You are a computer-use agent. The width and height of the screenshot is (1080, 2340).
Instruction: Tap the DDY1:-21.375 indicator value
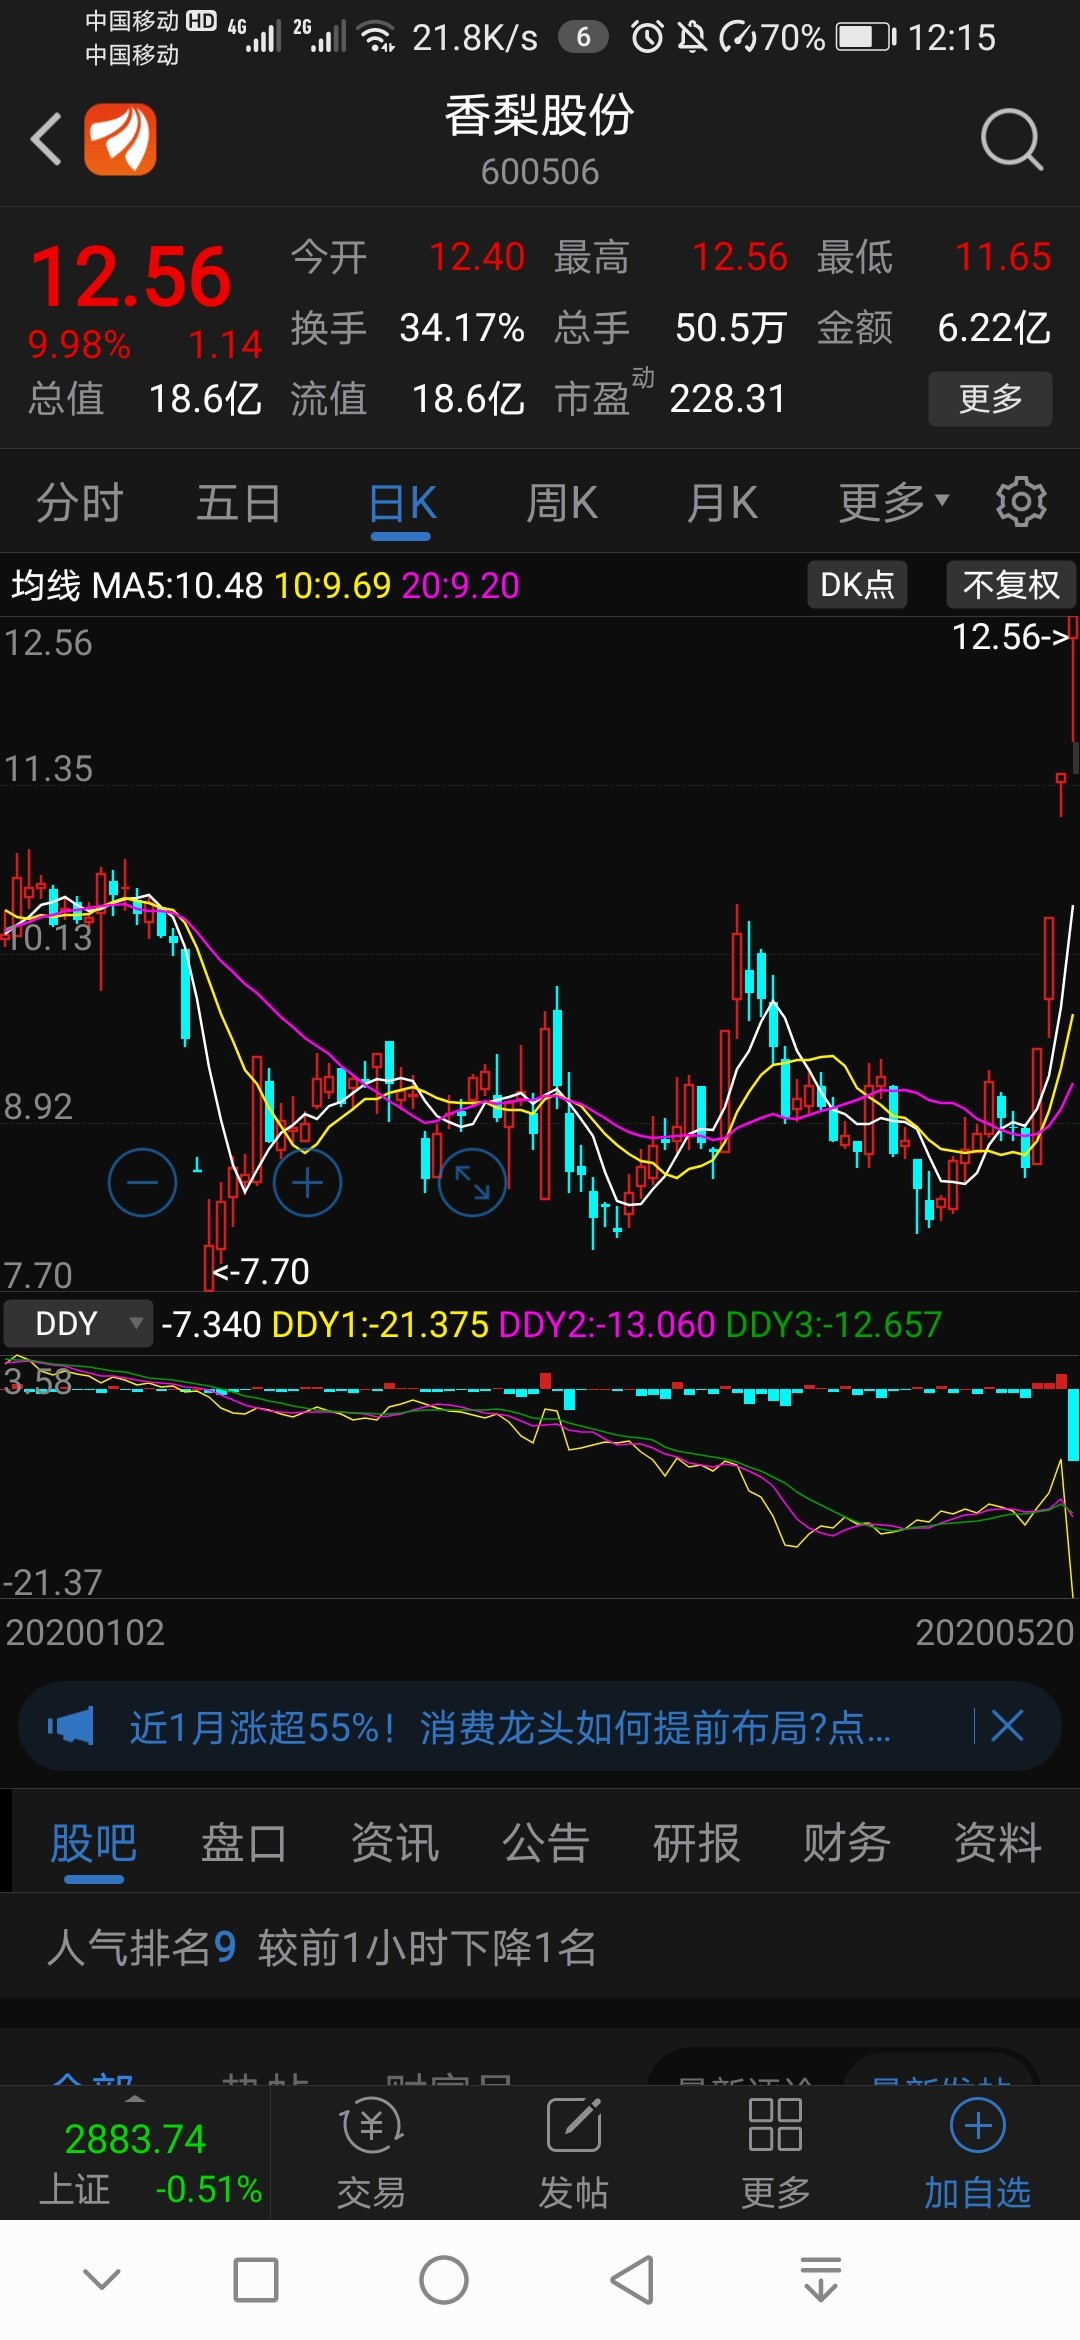tap(380, 1324)
